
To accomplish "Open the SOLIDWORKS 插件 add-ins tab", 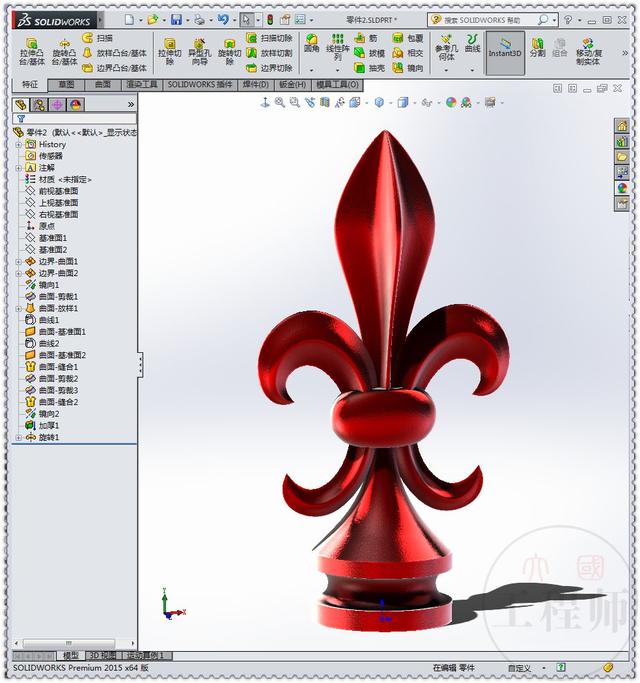I will point(200,85).
